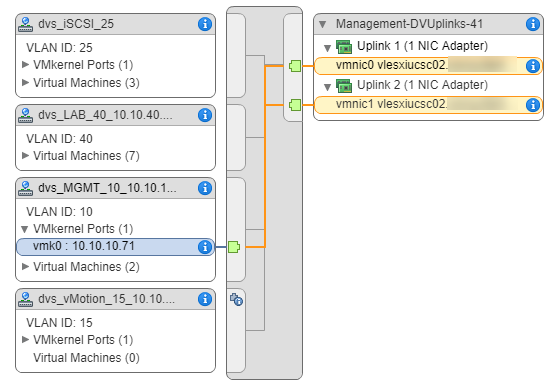Collapse Uplink 2 NIC Adapter node

327,87
